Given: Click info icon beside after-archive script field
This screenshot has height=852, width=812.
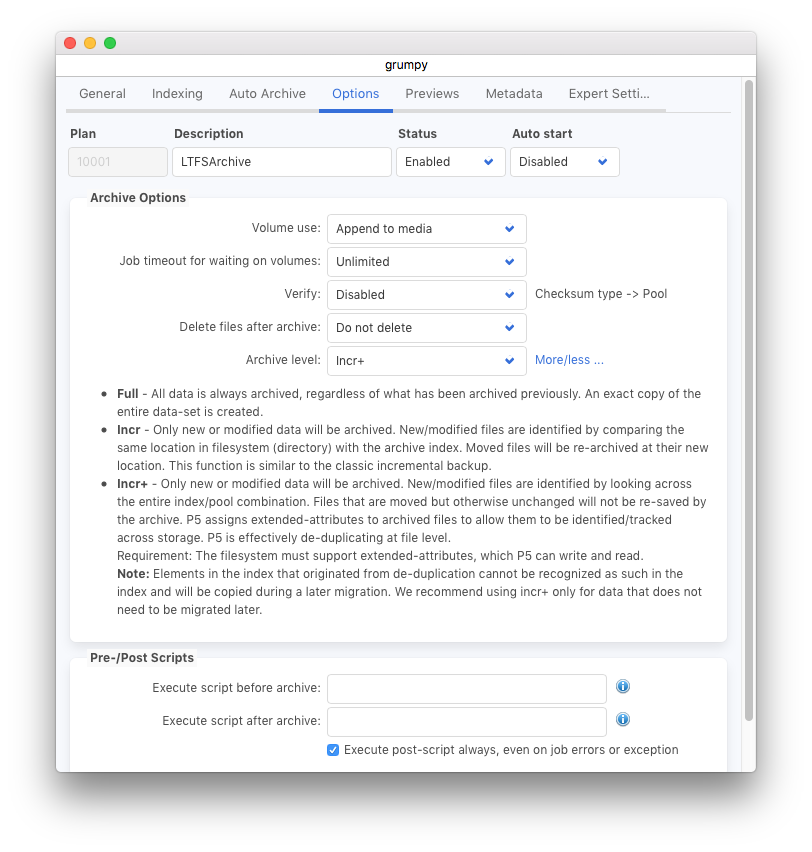Looking at the screenshot, I should pos(622,720).
